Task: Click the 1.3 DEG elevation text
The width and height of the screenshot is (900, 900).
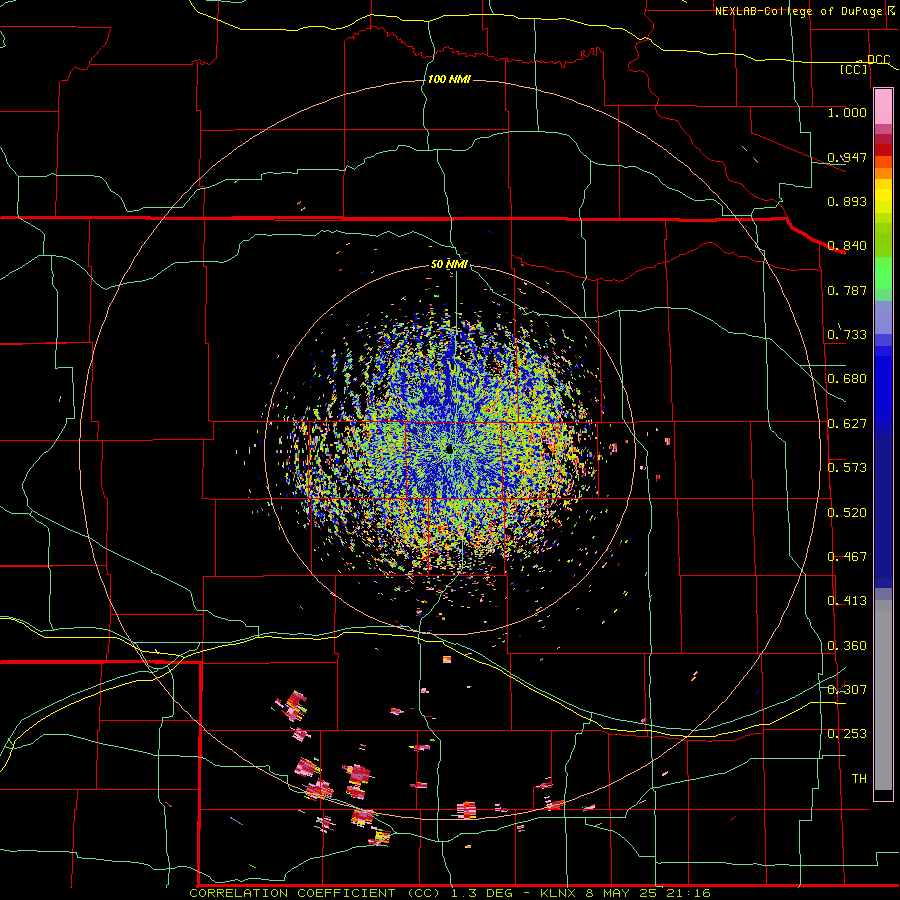Action: pyautogui.click(x=480, y=893)
